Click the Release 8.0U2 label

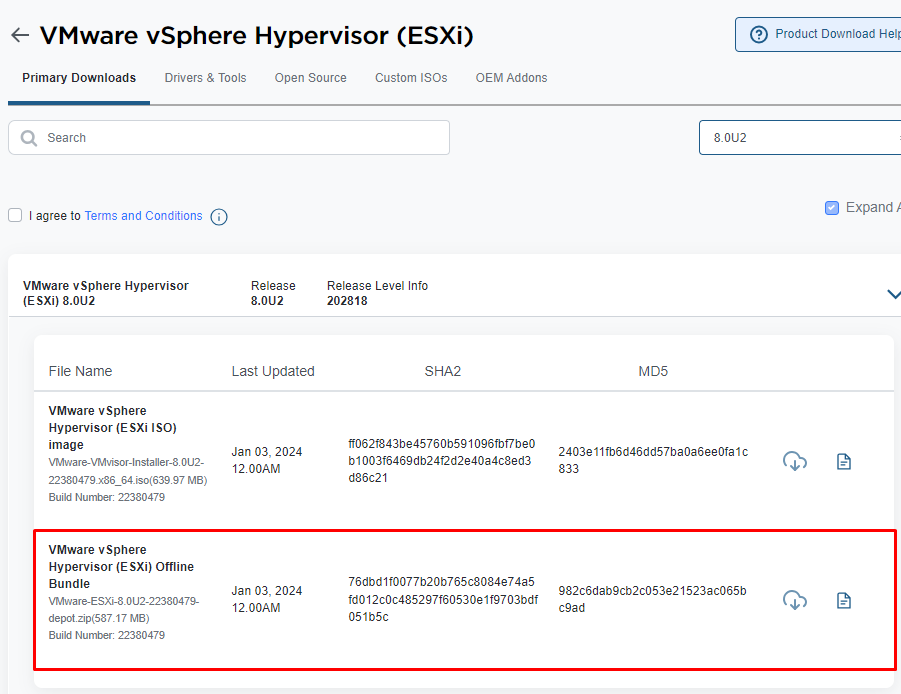point(273,293)
